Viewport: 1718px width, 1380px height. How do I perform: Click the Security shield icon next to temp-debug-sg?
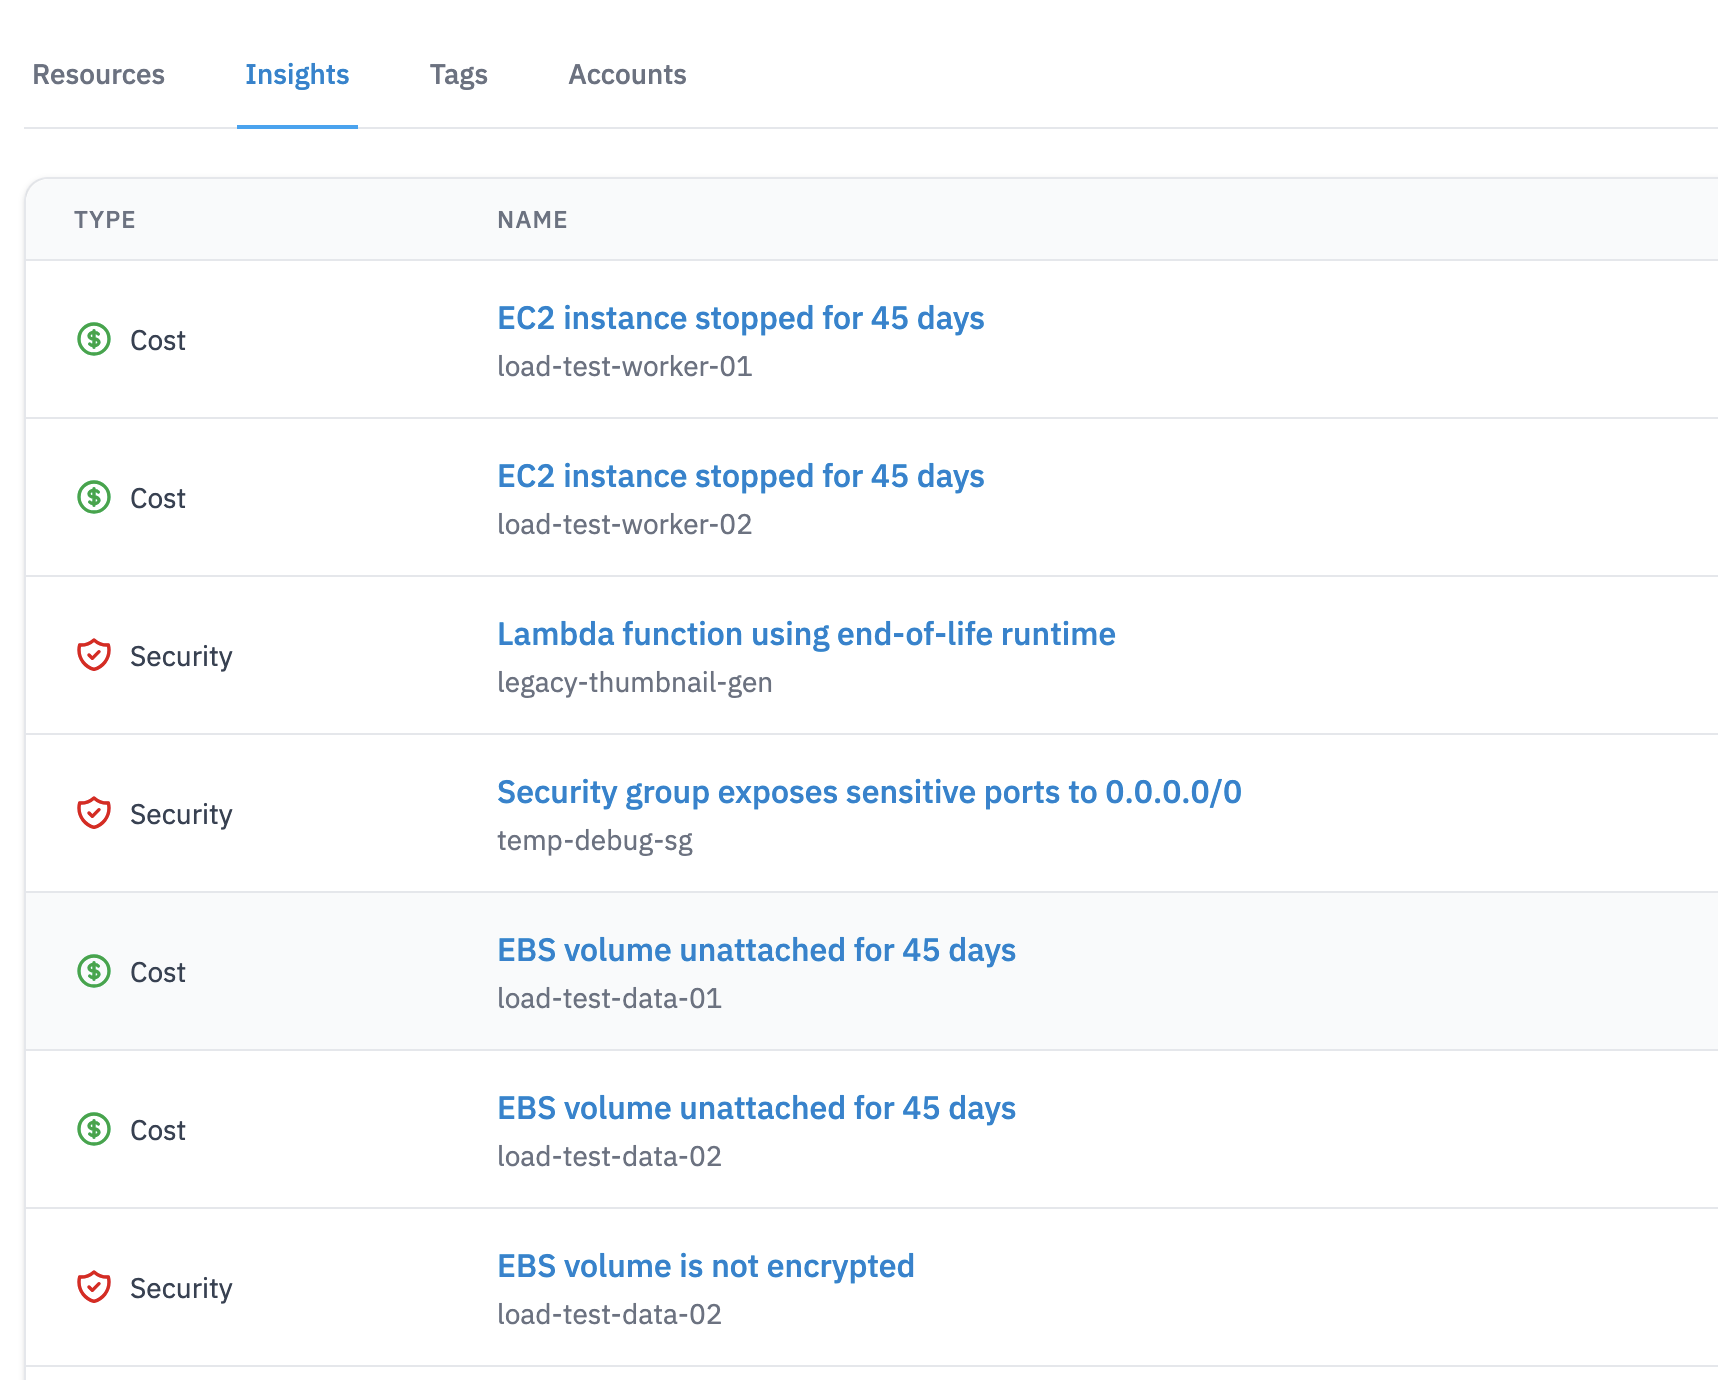93,812
